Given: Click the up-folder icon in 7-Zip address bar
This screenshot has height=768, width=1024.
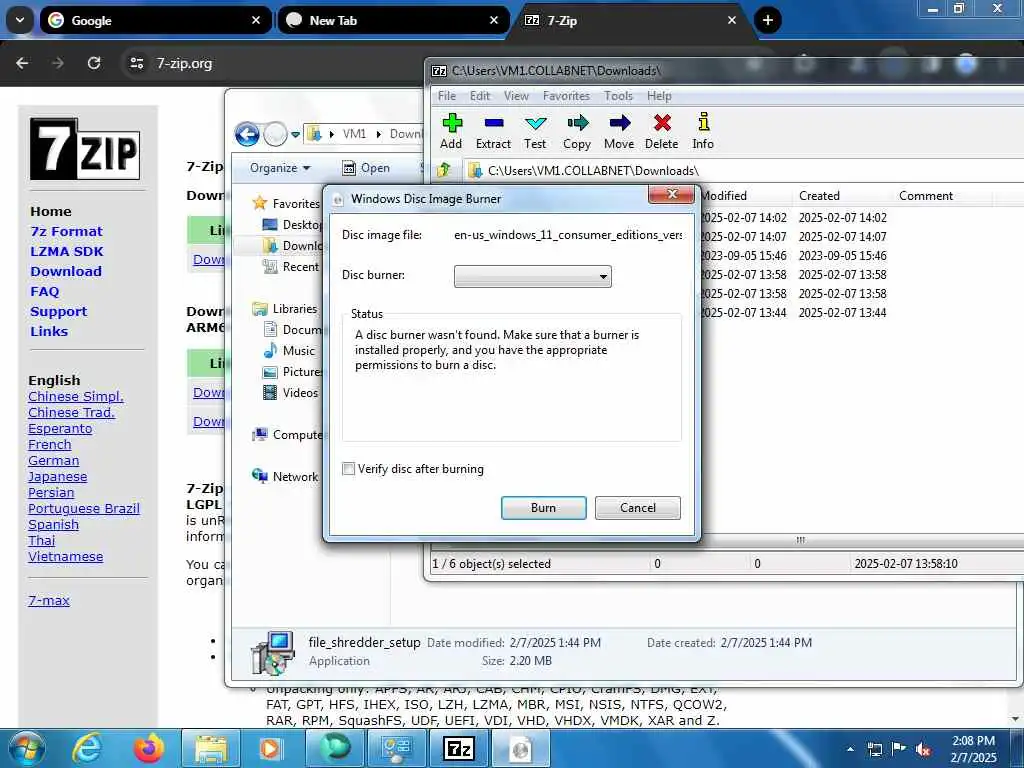Looking at the screenshot, I should tap(445, 170).
